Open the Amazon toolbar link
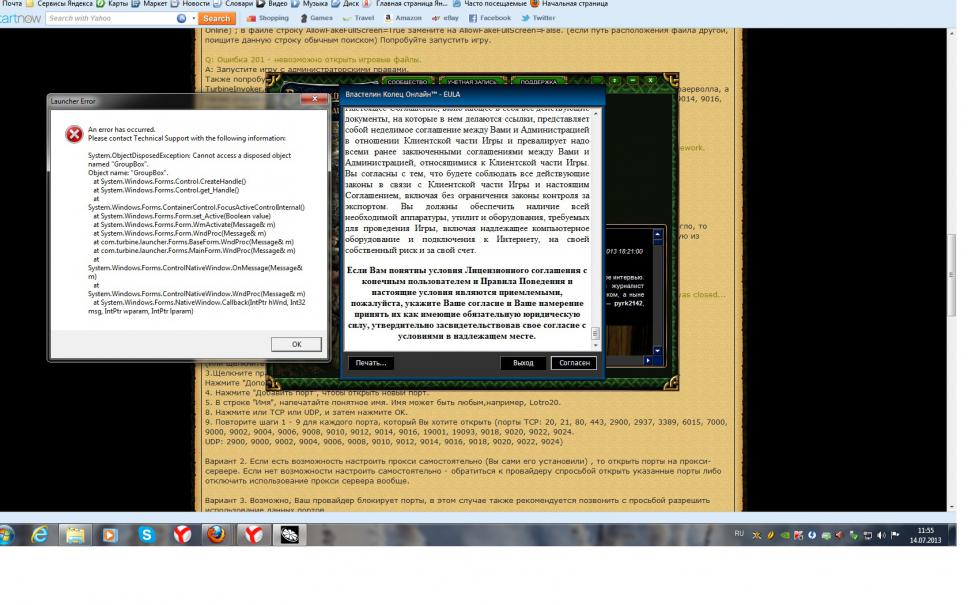This screenshot has width=968, height=605. [x=403, y=19]
